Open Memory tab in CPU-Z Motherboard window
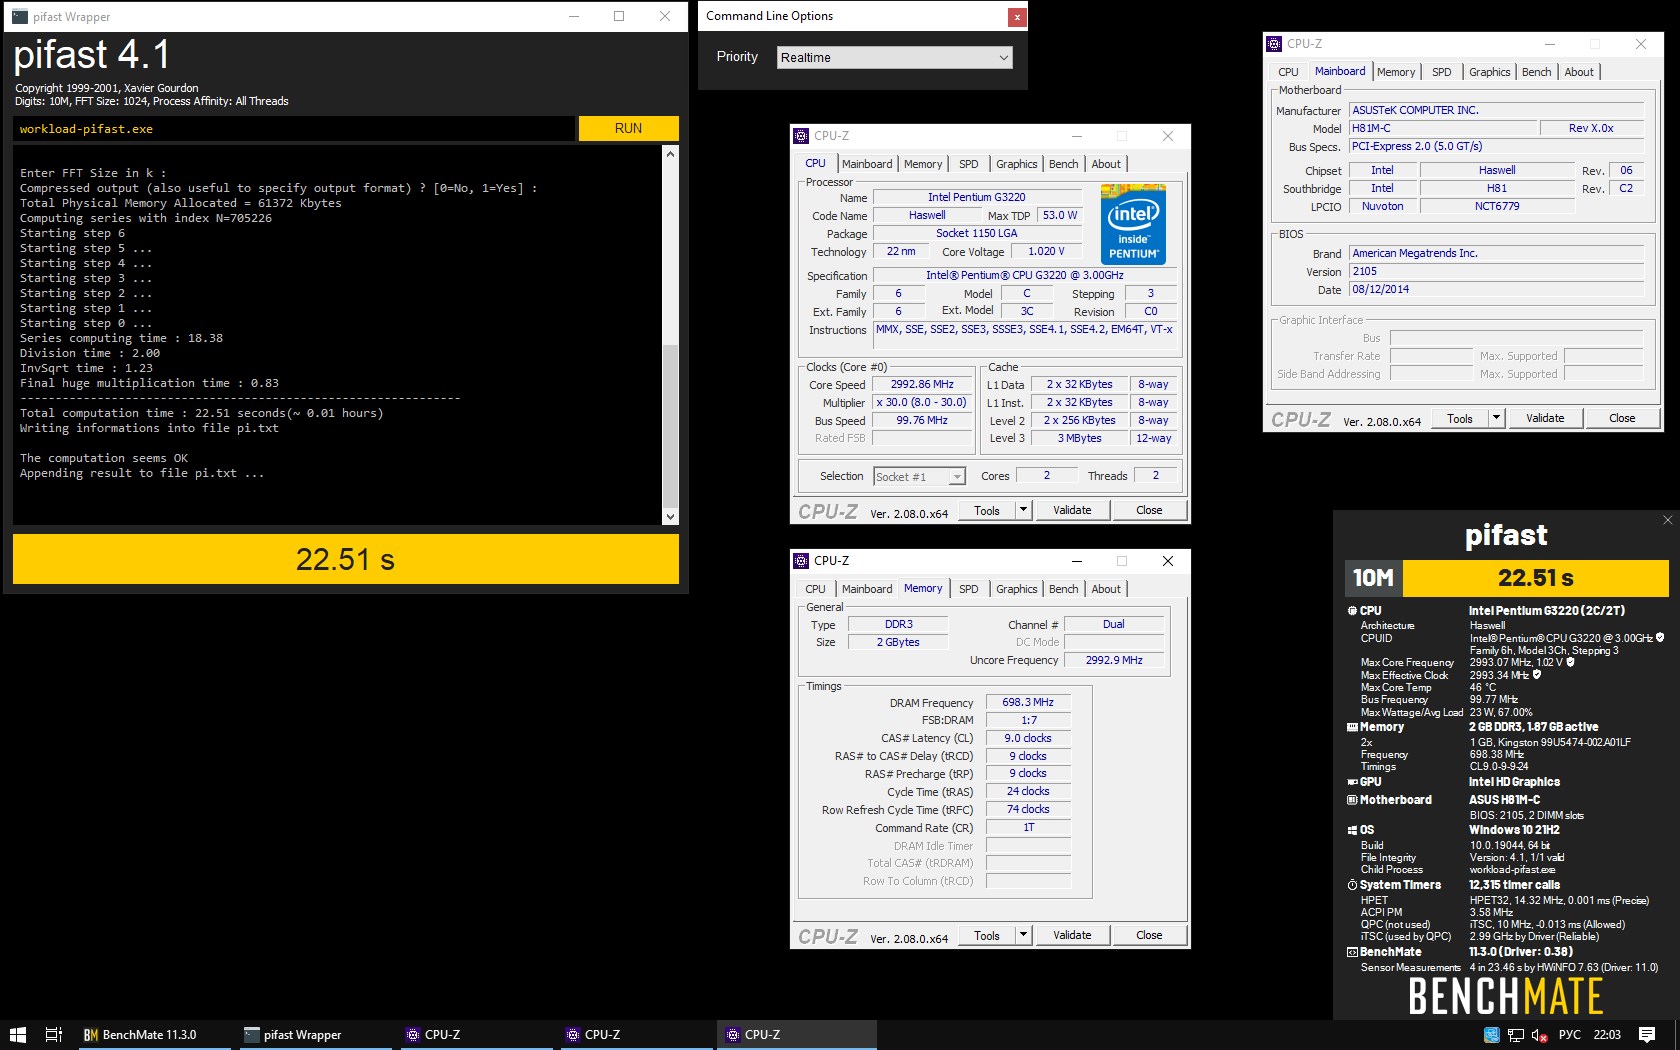 click(x=1396, y=72)
